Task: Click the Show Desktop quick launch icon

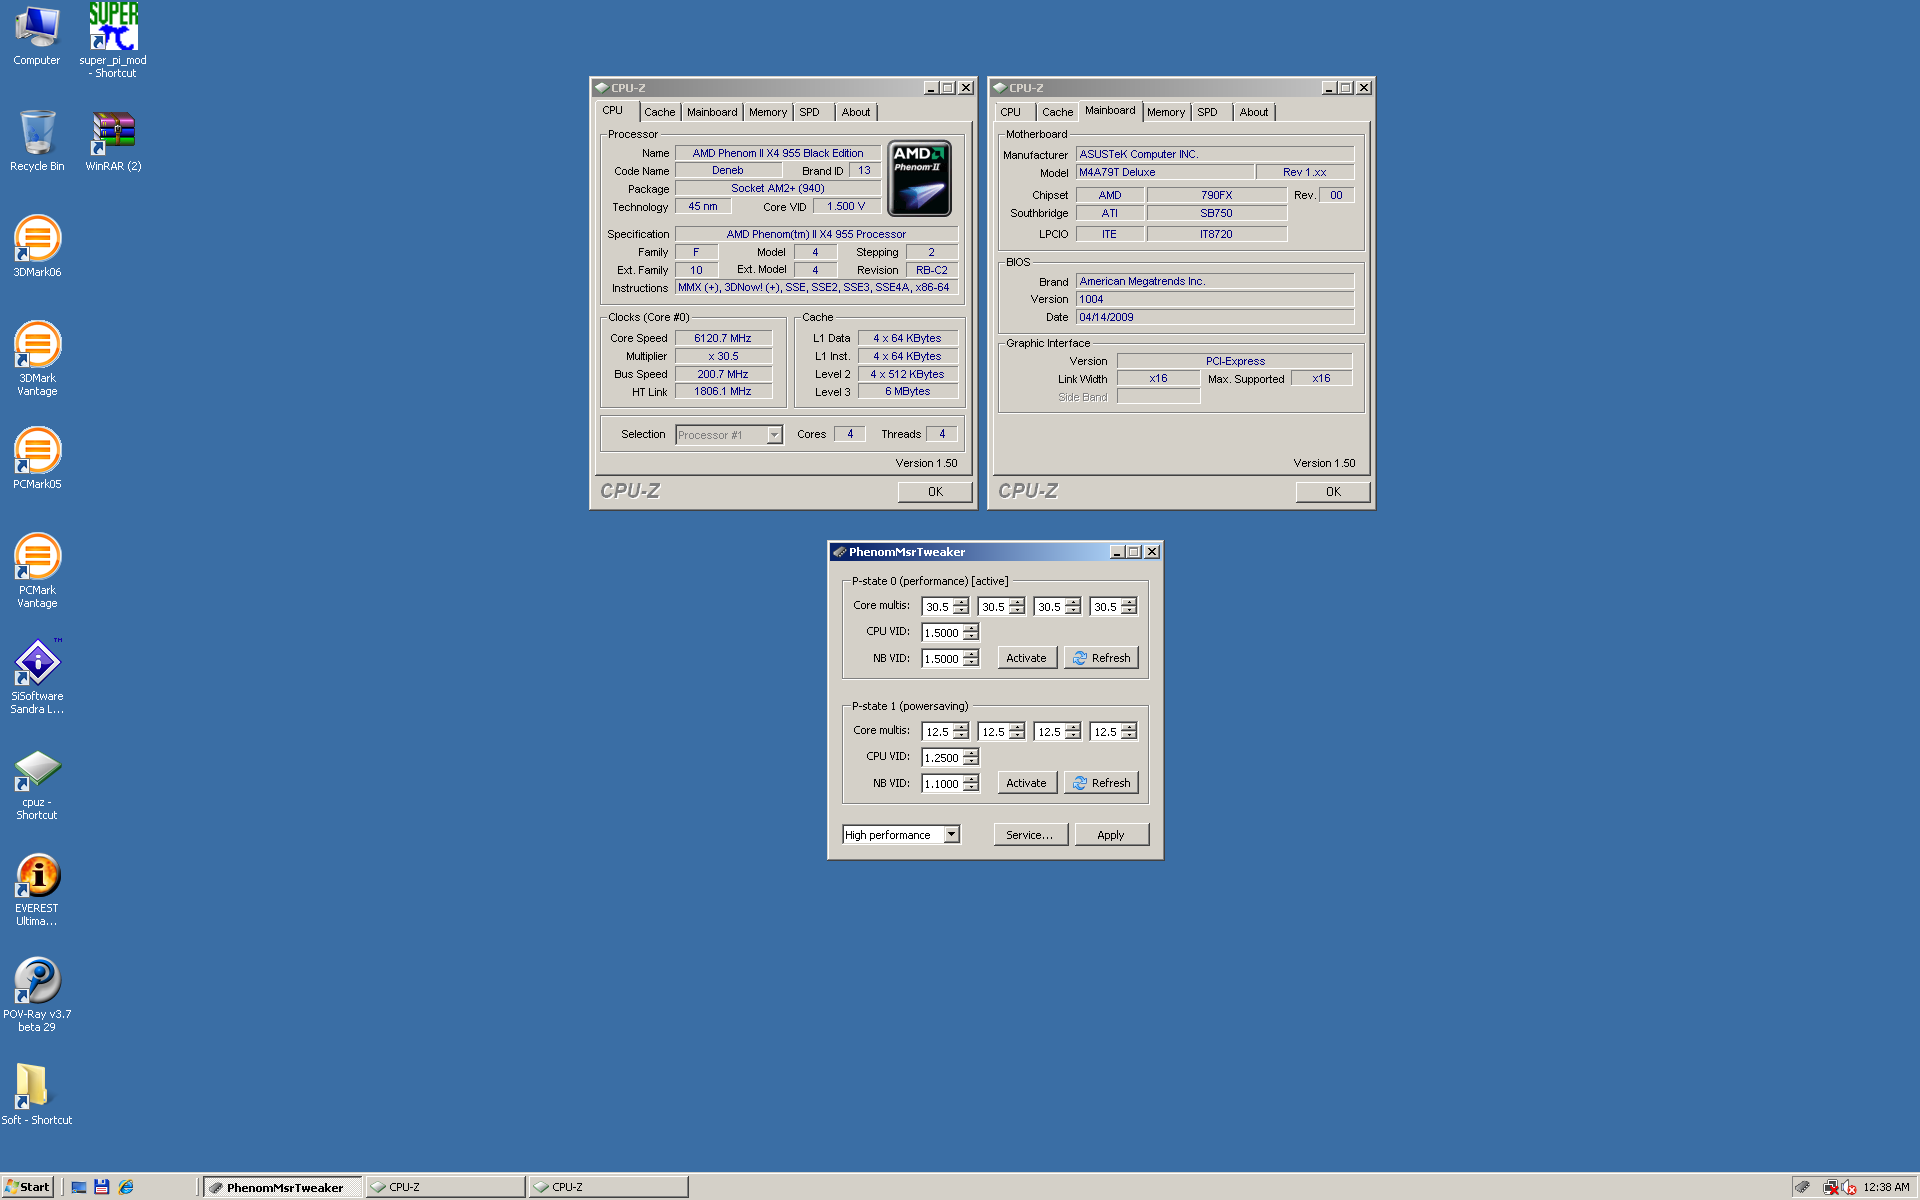Action: (x=78, y=1187)
